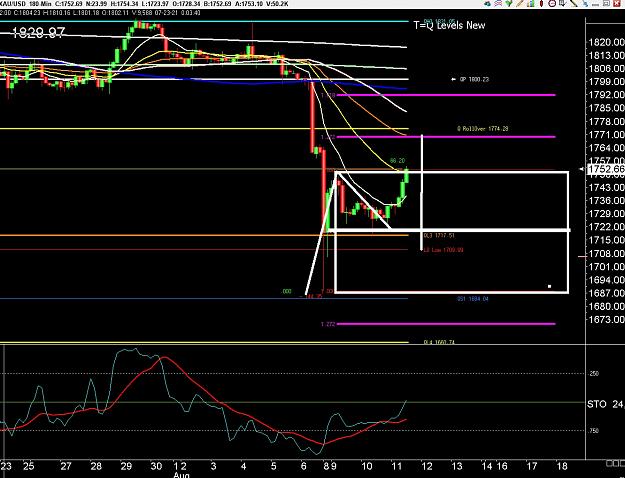Image resolution: width=625 pixels, height=478 pixels.
Task: Click the red-blue wavy lines indicator icon
Action: coord(498,3)
